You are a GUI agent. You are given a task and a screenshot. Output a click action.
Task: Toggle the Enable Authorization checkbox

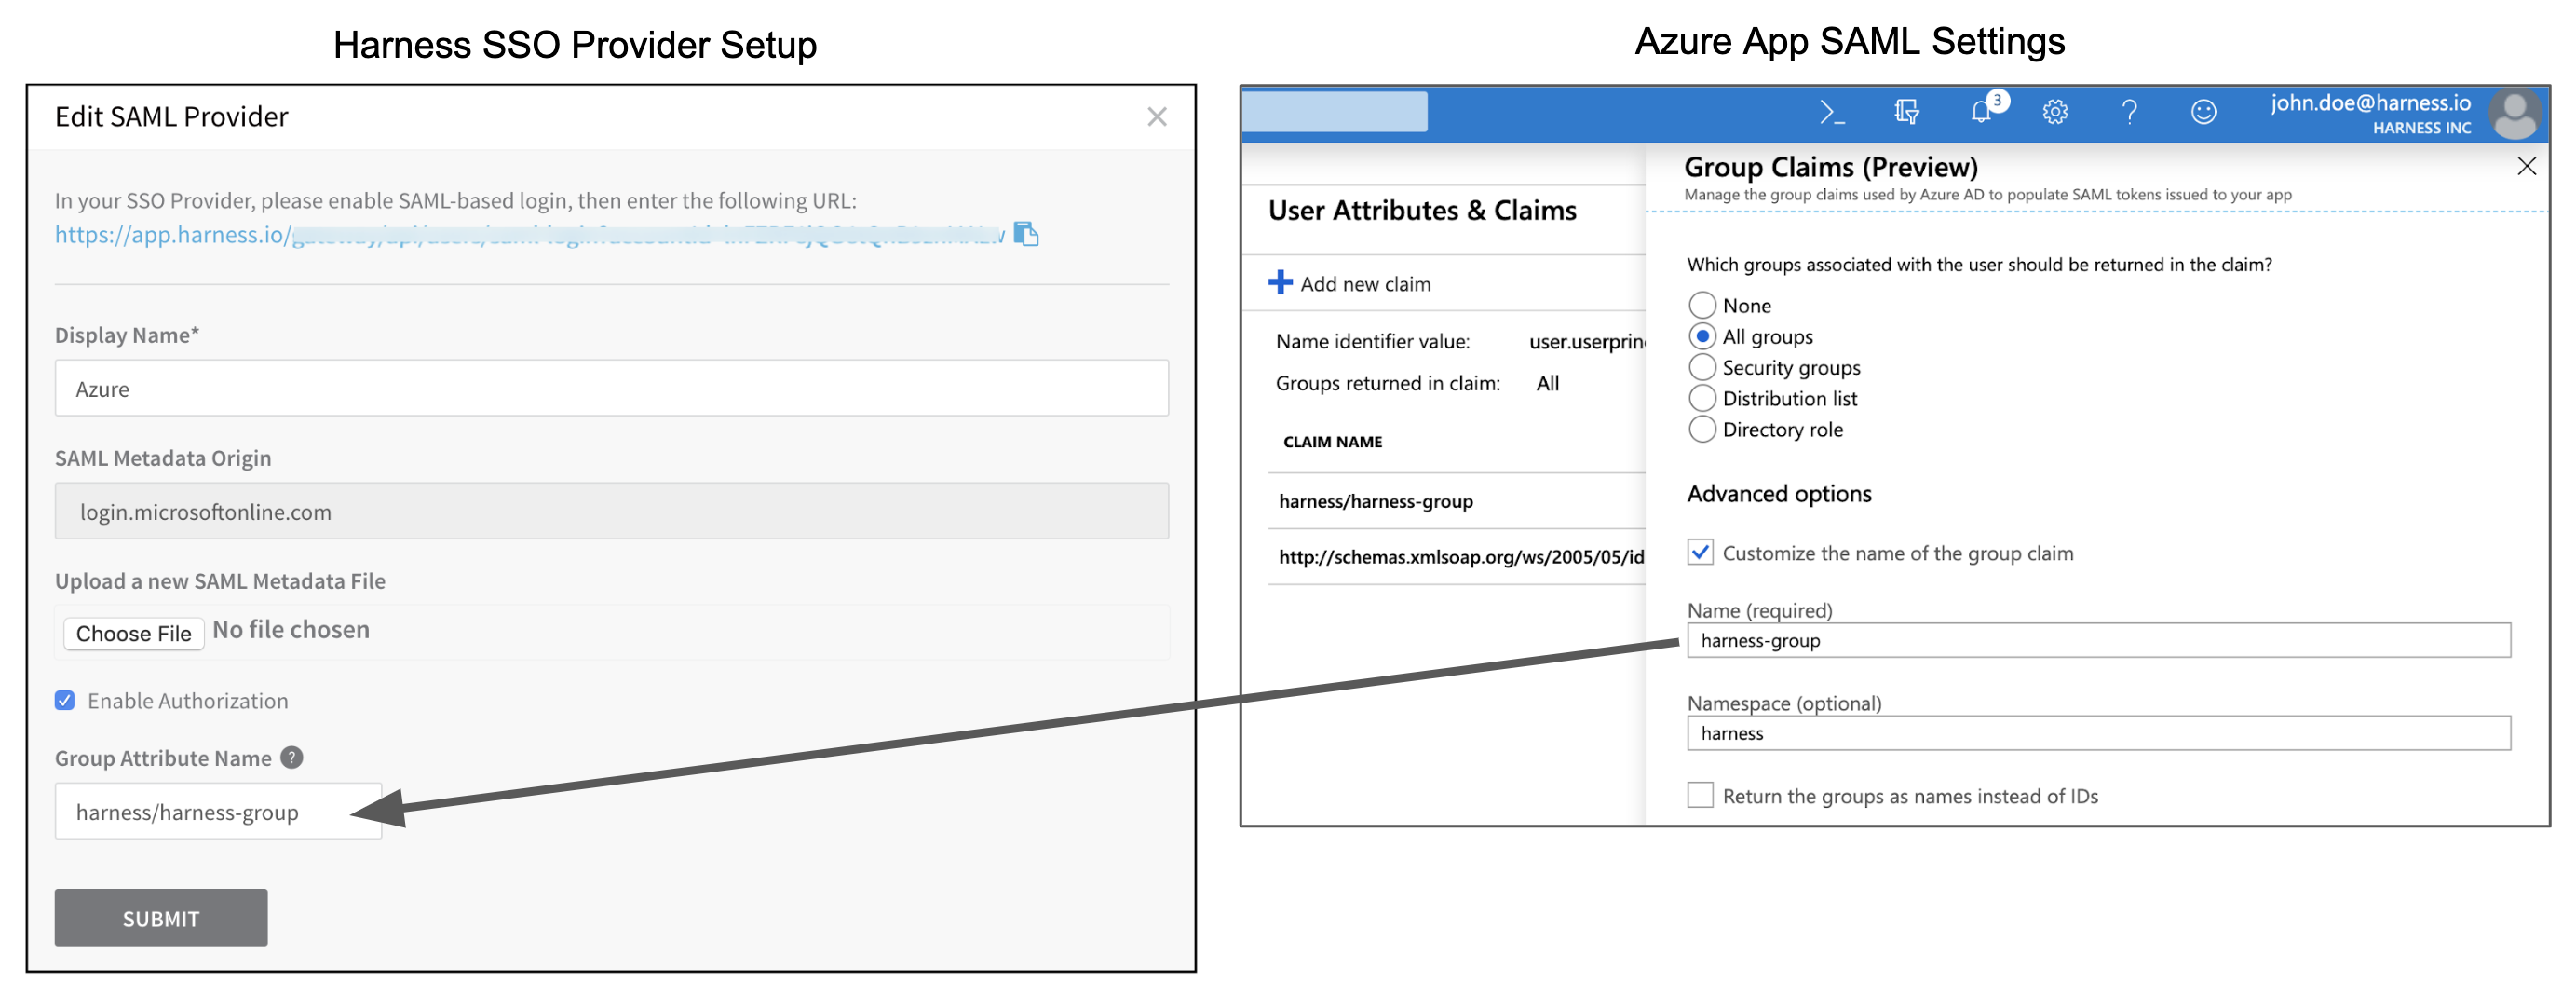(x=65, y=700)
